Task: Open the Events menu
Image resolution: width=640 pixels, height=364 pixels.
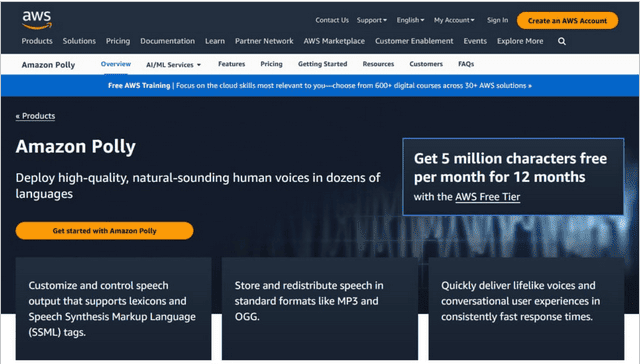Action: 475,41
